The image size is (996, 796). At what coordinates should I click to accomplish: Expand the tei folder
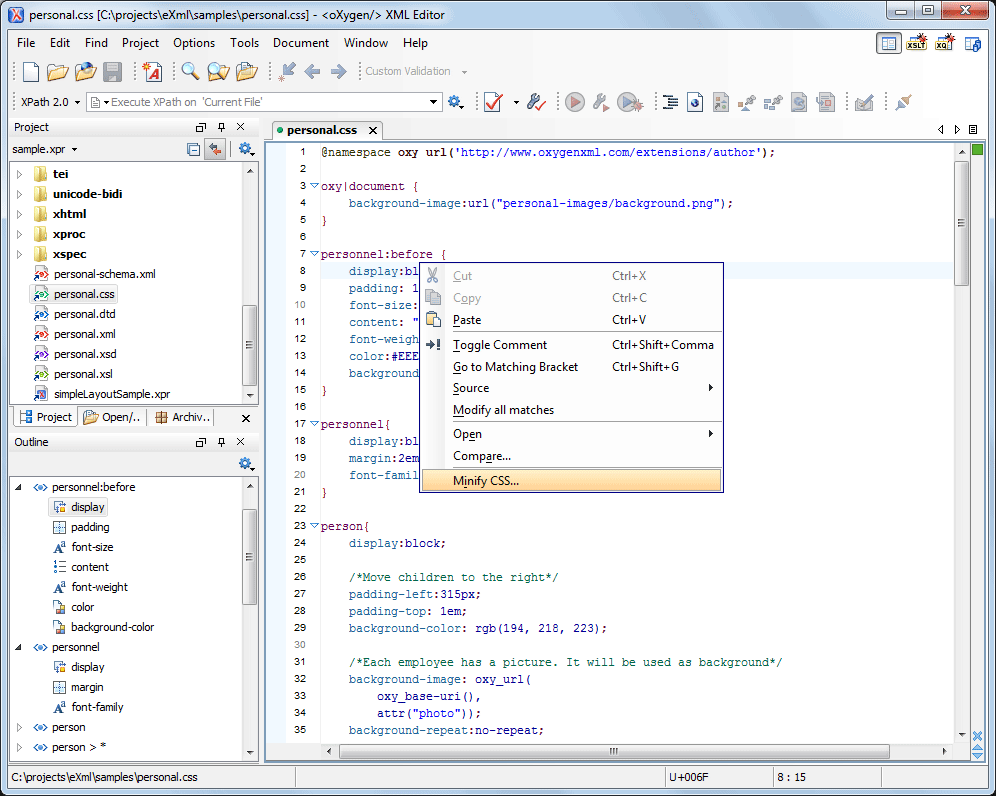(19, 174)
